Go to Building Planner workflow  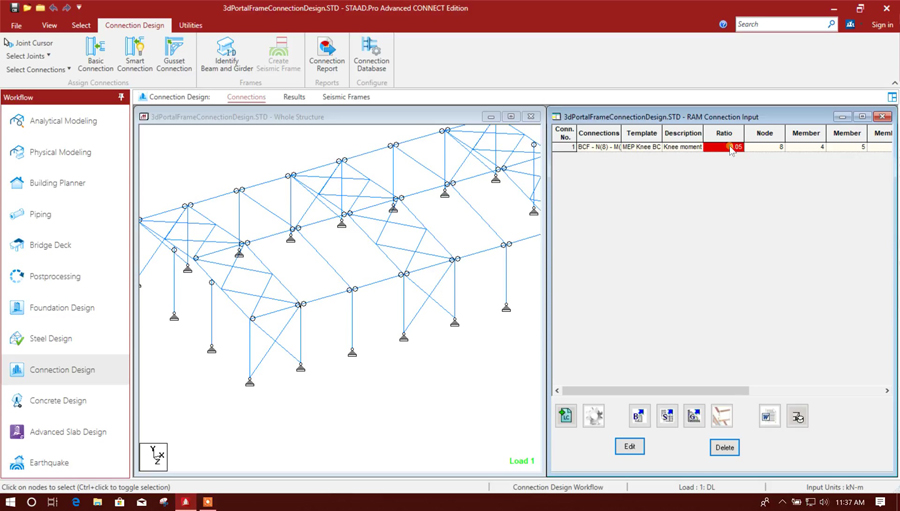[x=65, y=183]
